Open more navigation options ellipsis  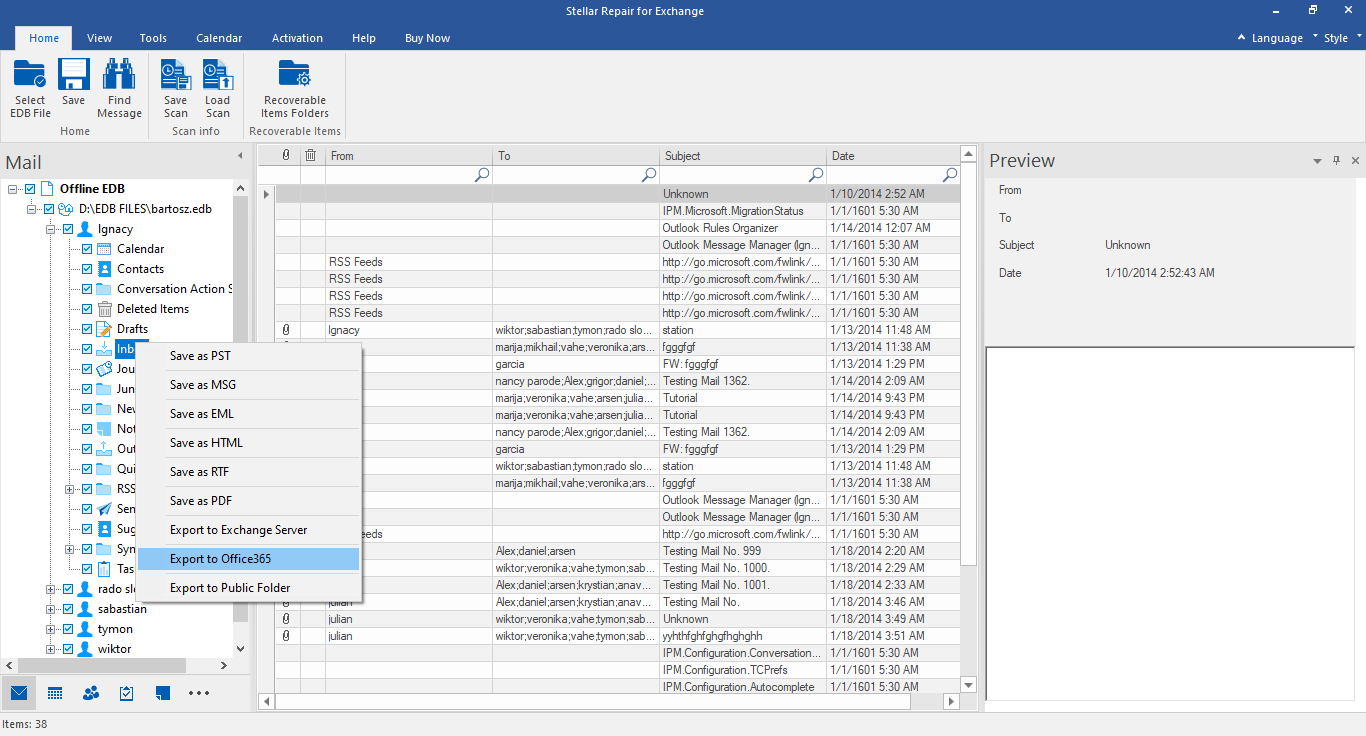click(199, 693)
